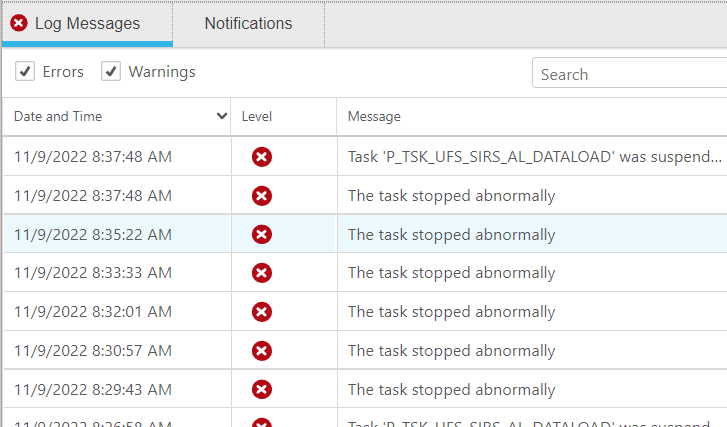This screenshot has width=727, height=427.
Task: Click into the Search field
Action: tap(630, 74)
